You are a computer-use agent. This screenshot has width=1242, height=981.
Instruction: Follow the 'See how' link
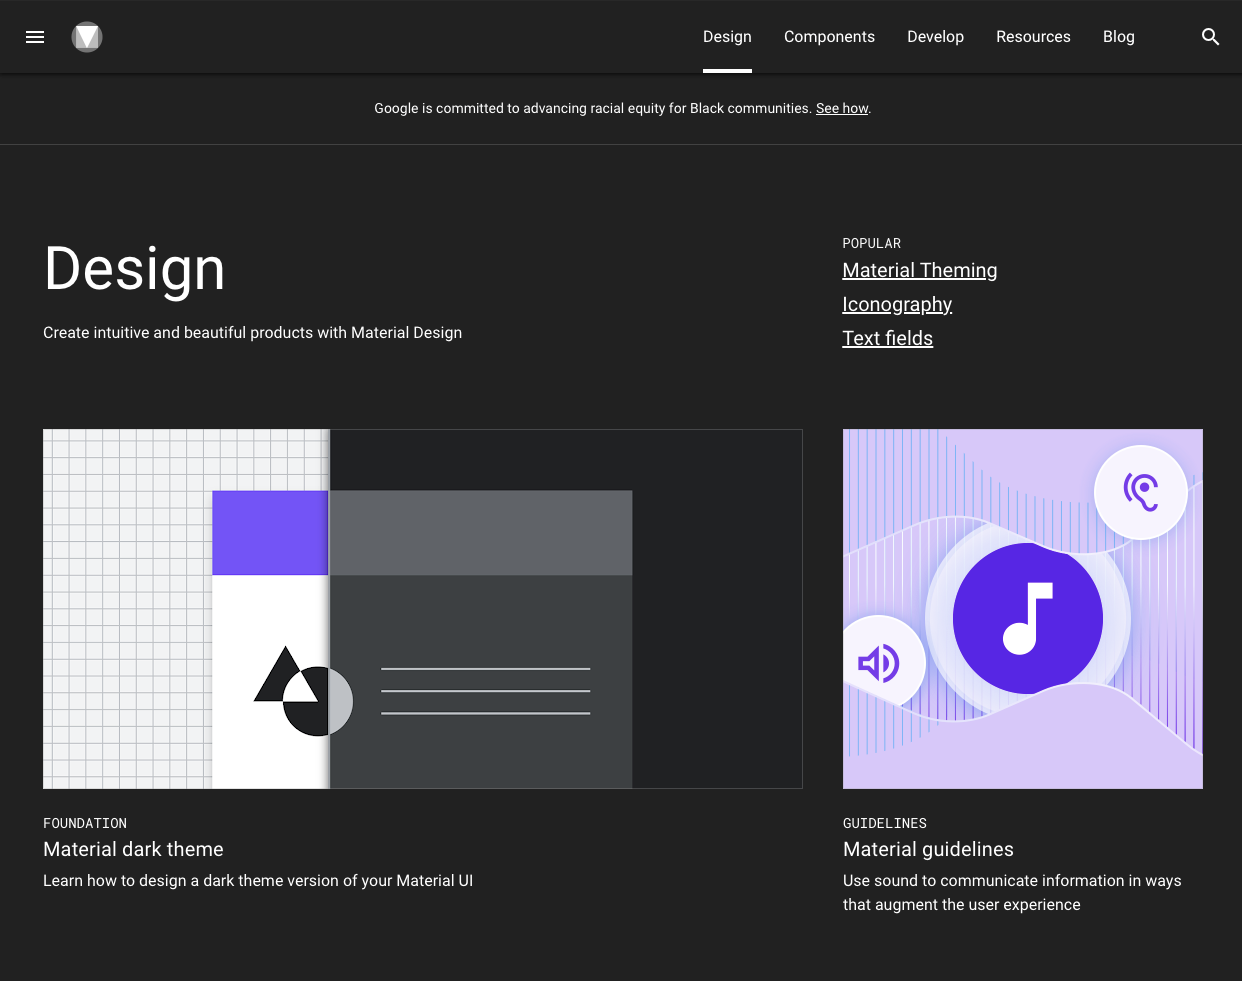[842, 108]
